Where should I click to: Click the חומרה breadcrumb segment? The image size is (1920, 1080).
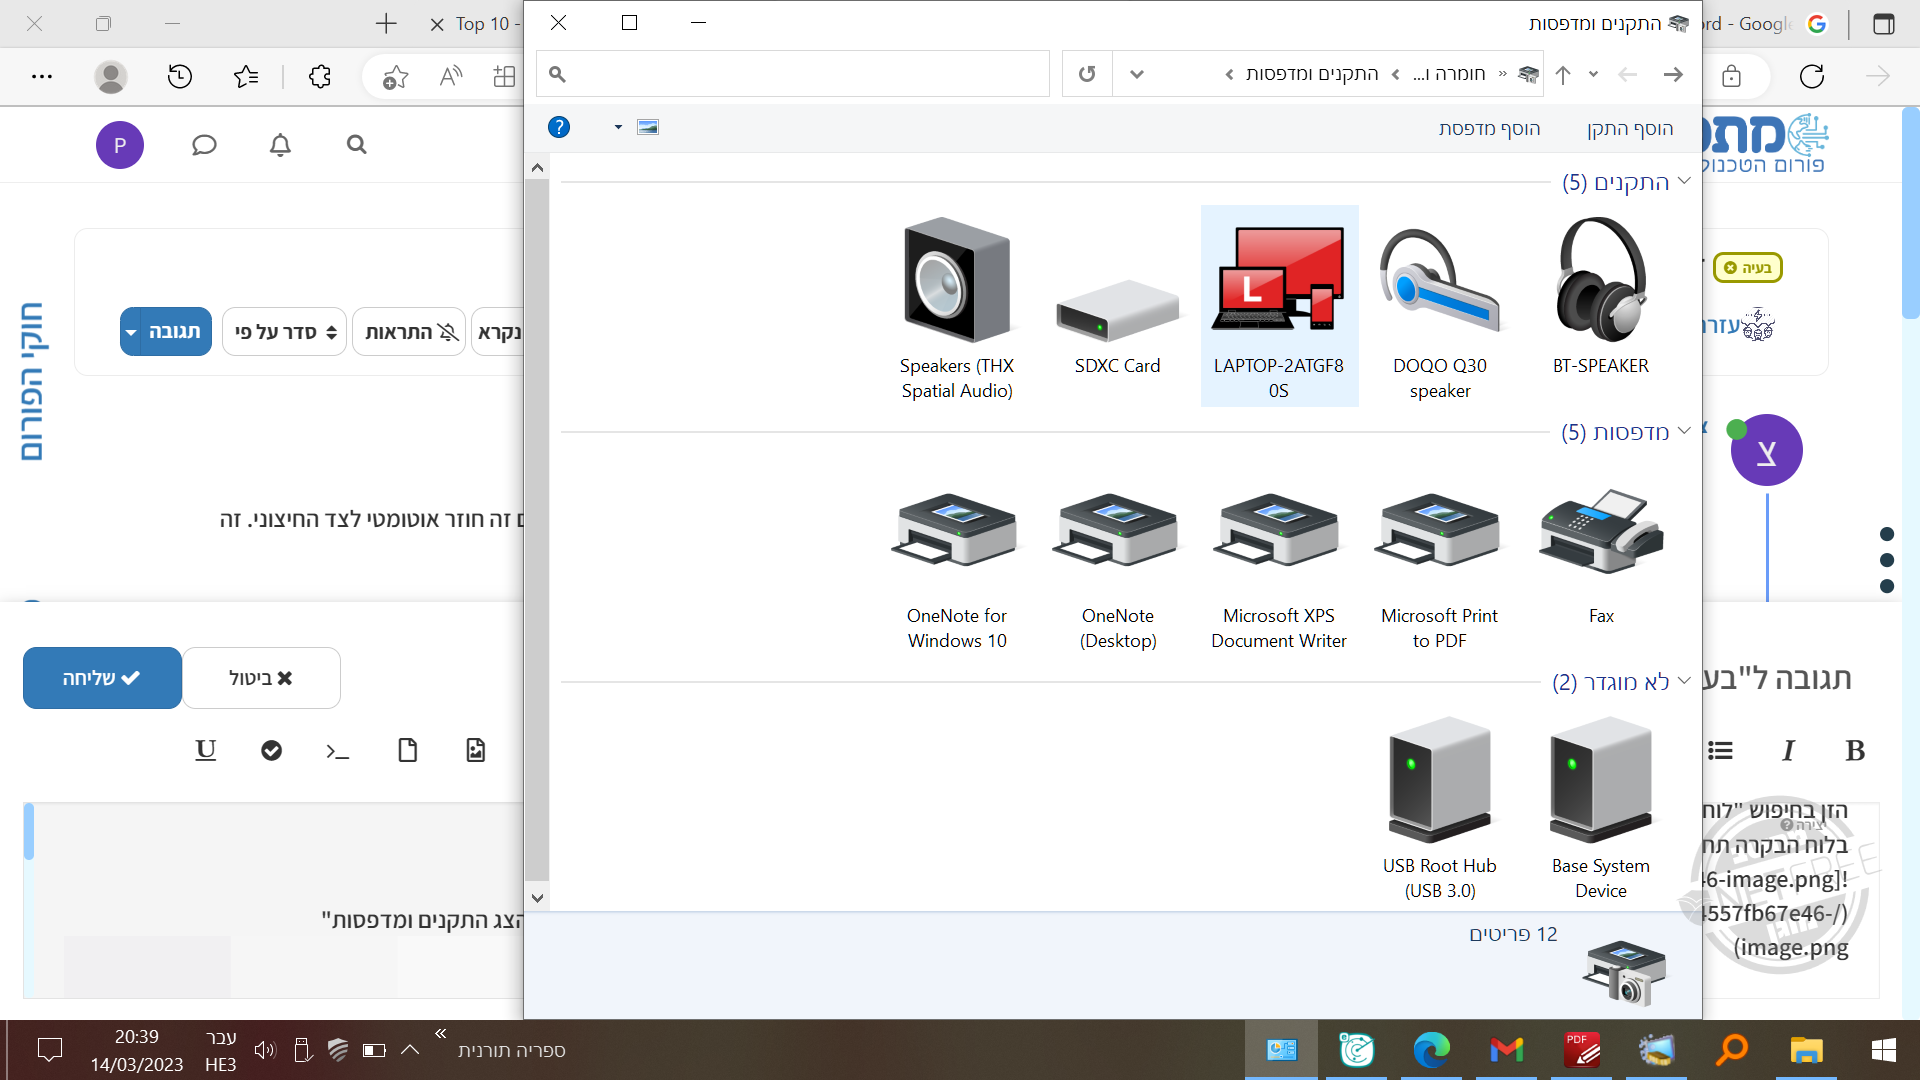1450,74
